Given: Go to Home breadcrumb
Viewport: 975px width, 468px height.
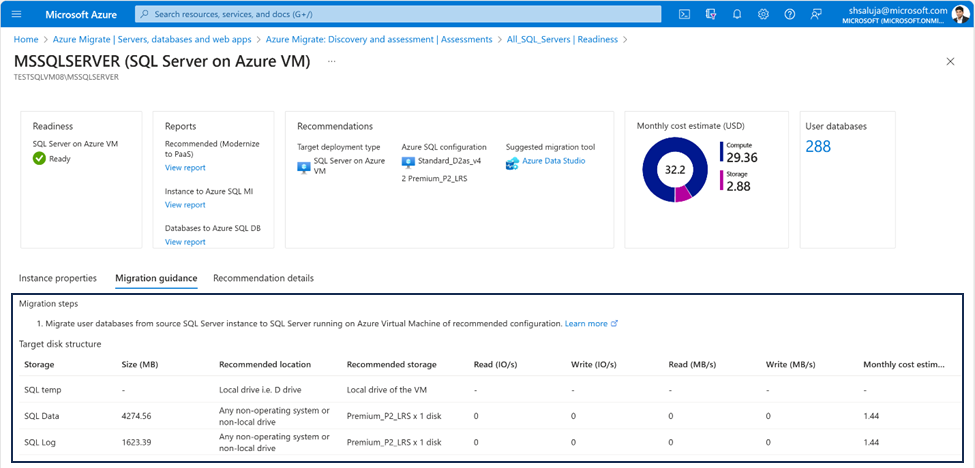Looking at the screenshot, I should (26, 39).
